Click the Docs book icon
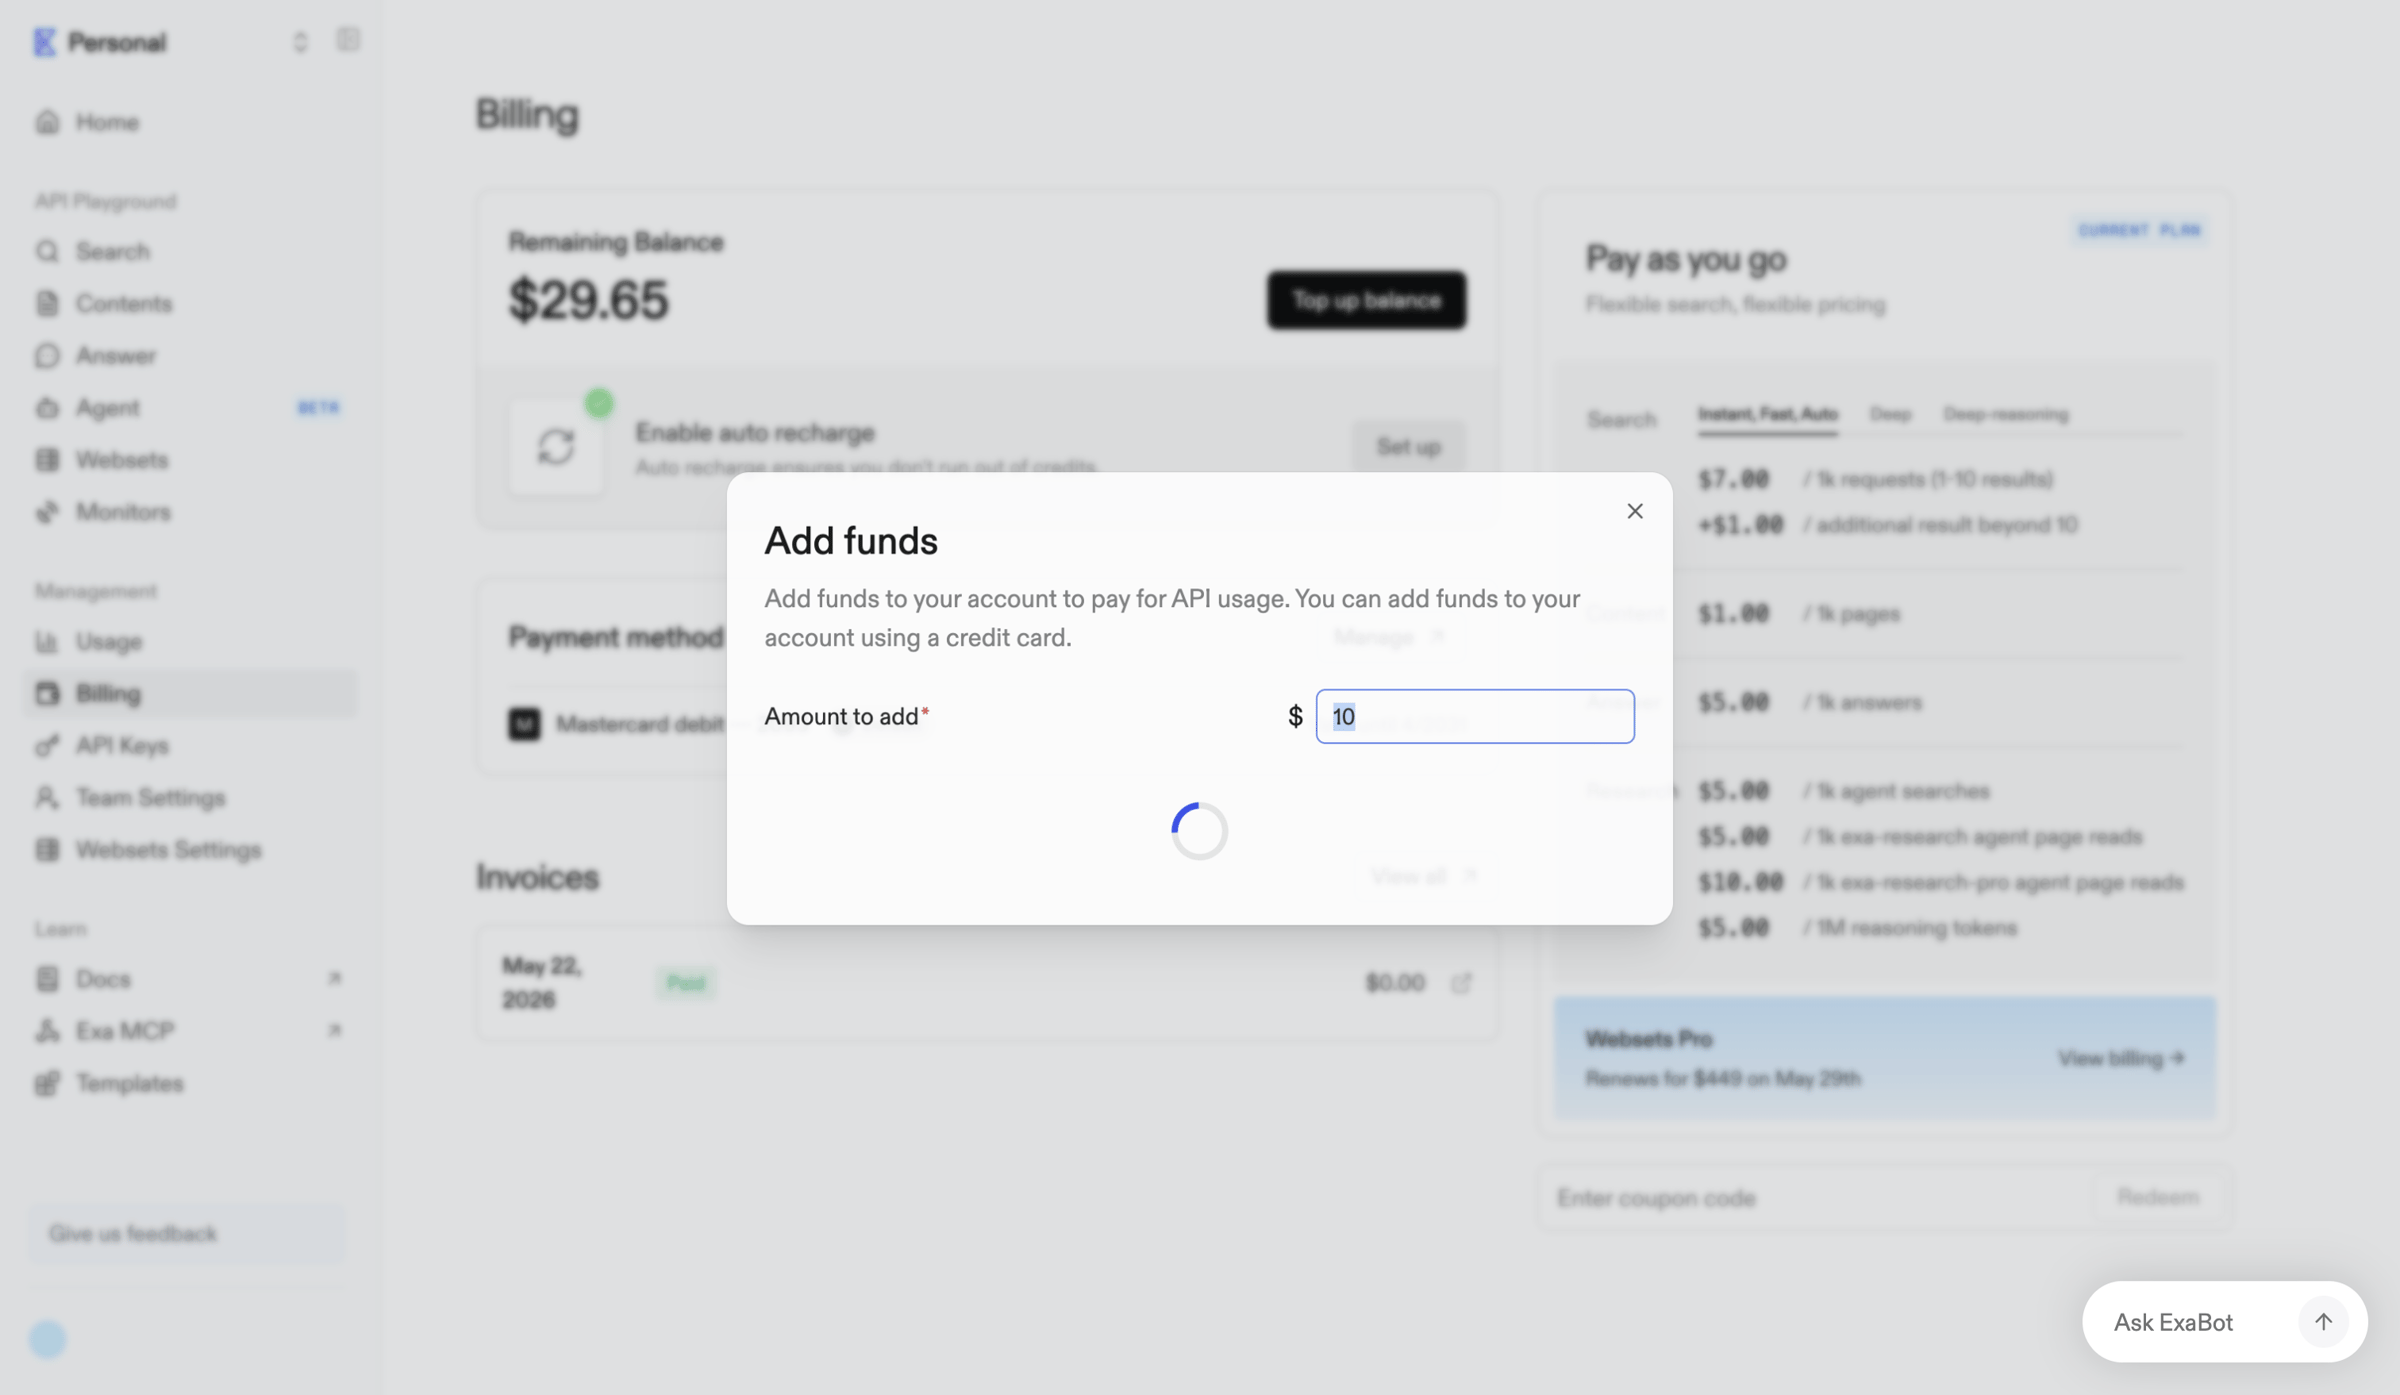This screenshot has width=2400, height=1395. (47, 978)
